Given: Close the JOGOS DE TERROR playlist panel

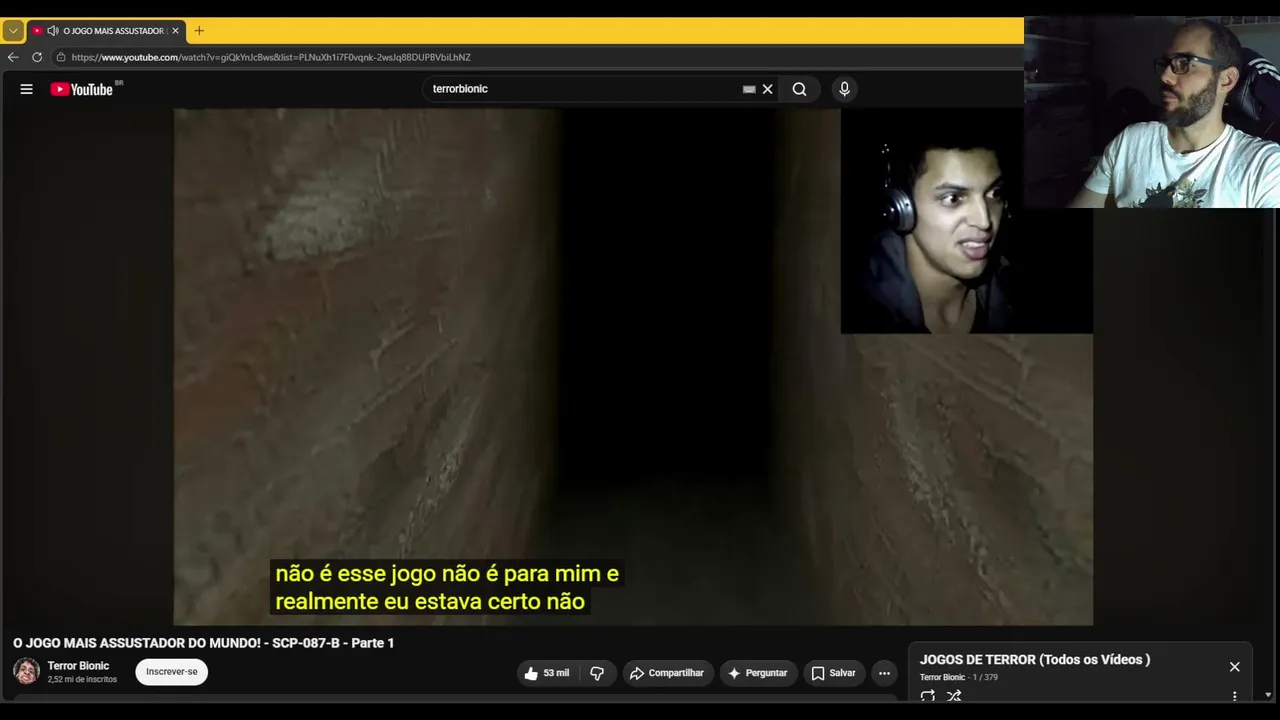Looking at the screenshot, I should point(1235,667).
